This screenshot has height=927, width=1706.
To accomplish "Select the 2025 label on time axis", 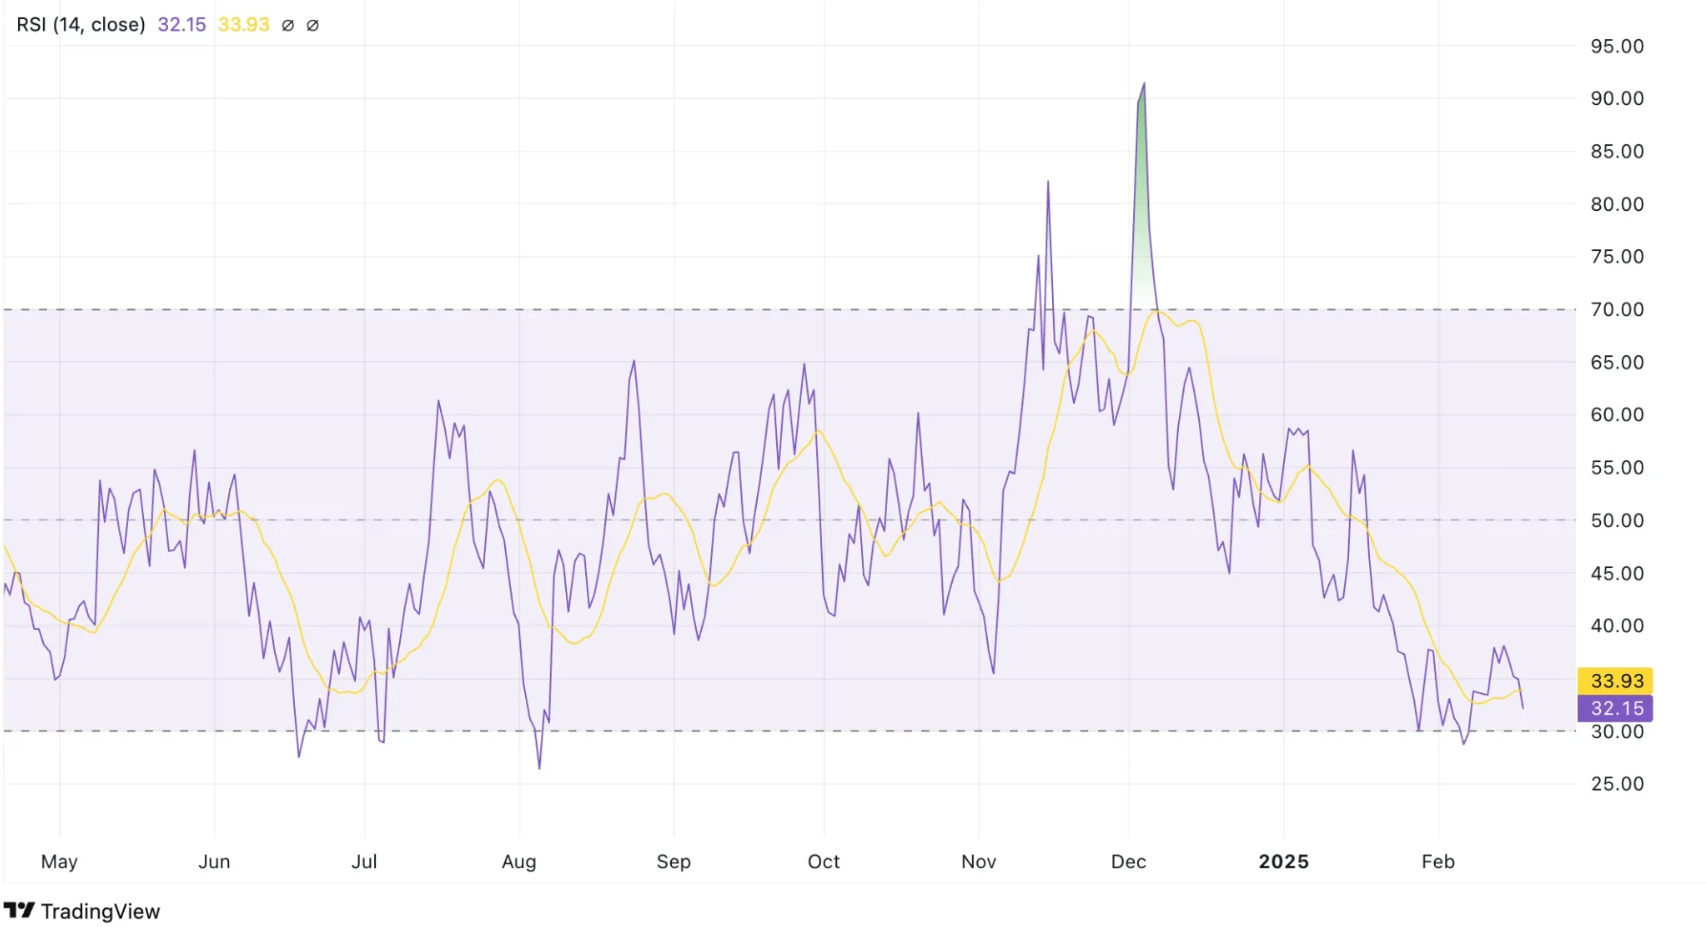I will tap(1283, 861).
